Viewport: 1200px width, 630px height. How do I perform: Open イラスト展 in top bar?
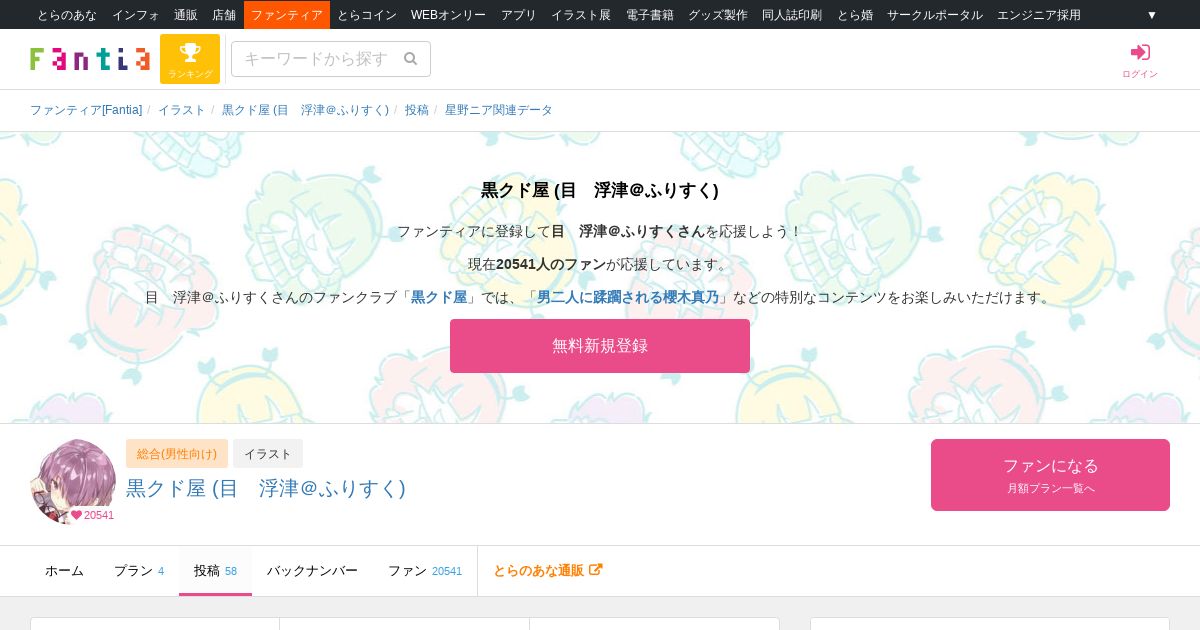(x=581, y=15)
